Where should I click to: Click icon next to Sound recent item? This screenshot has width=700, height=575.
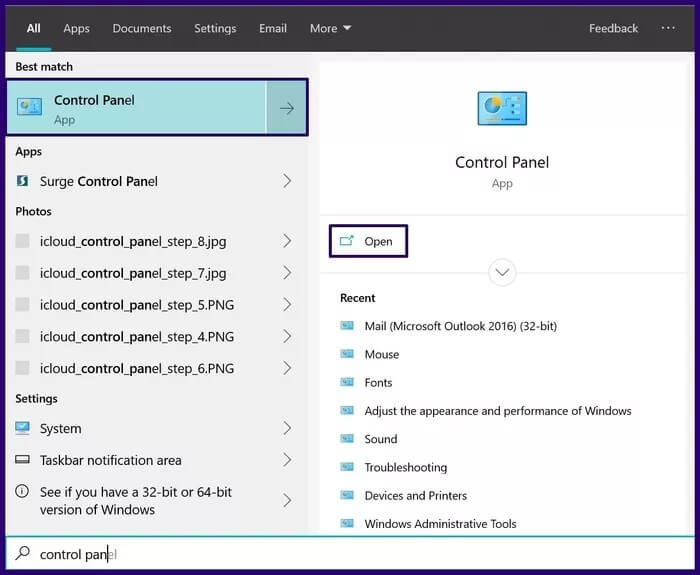coord(347,438)
